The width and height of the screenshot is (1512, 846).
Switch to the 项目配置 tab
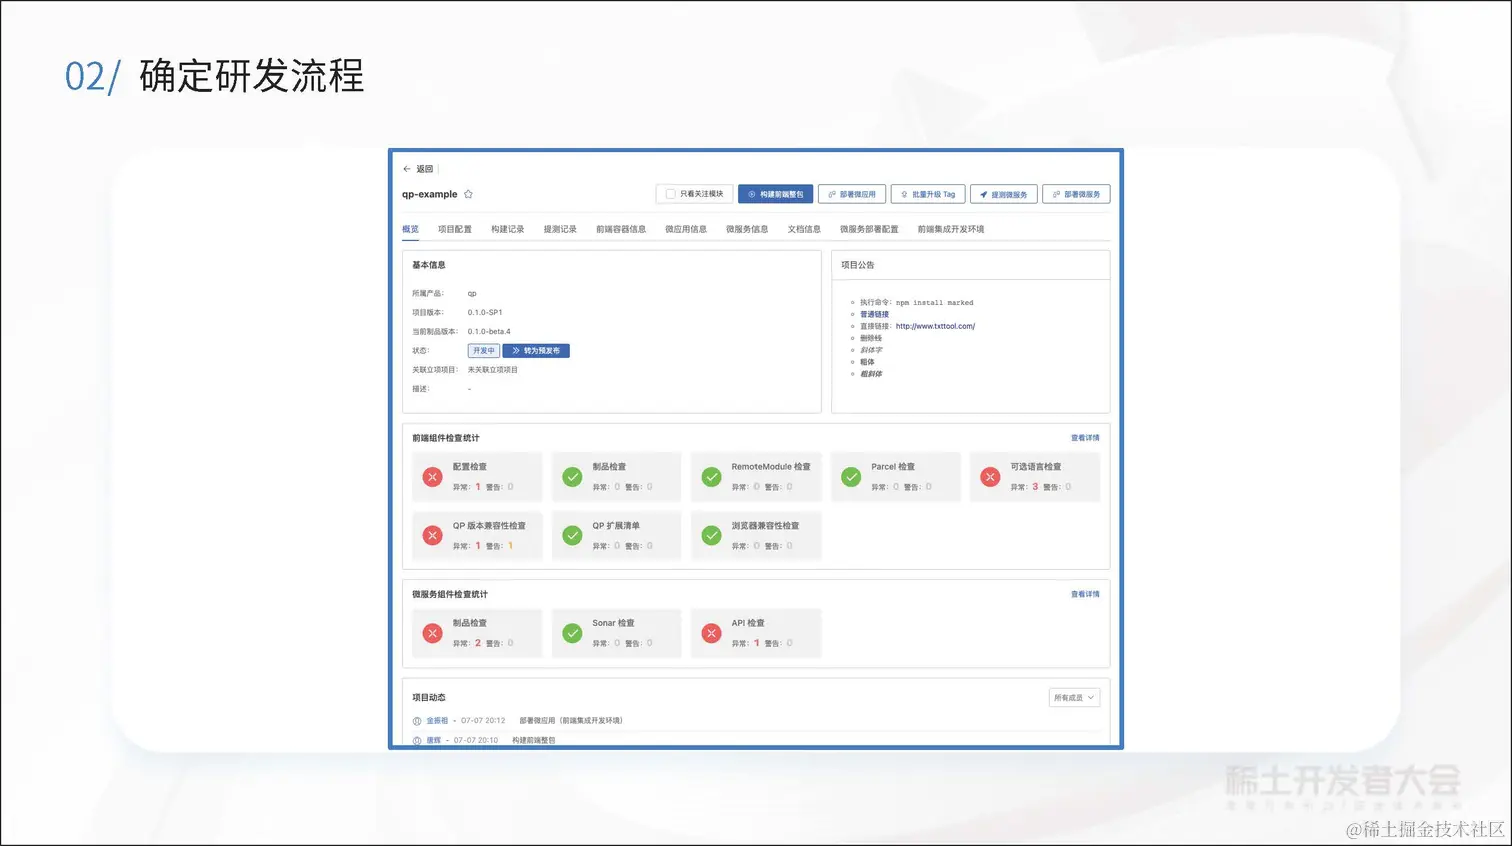[454, 229]
